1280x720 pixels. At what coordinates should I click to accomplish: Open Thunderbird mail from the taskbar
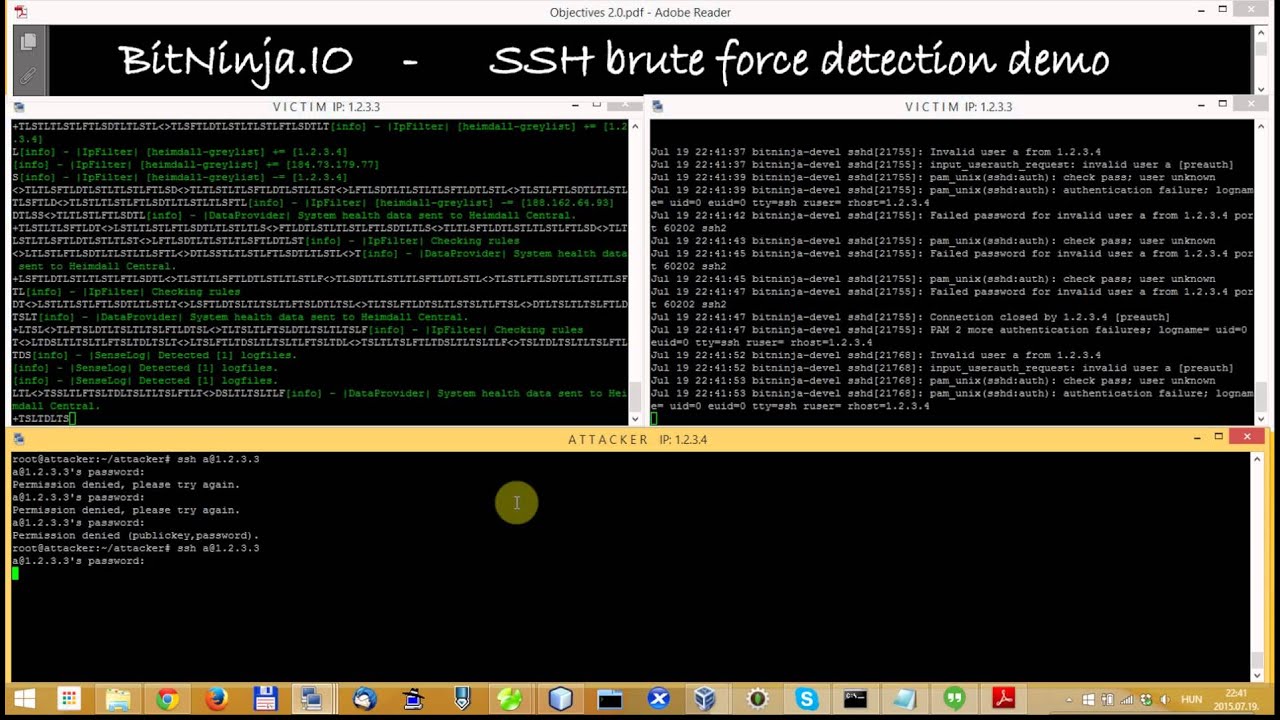[x=364, y=699]
